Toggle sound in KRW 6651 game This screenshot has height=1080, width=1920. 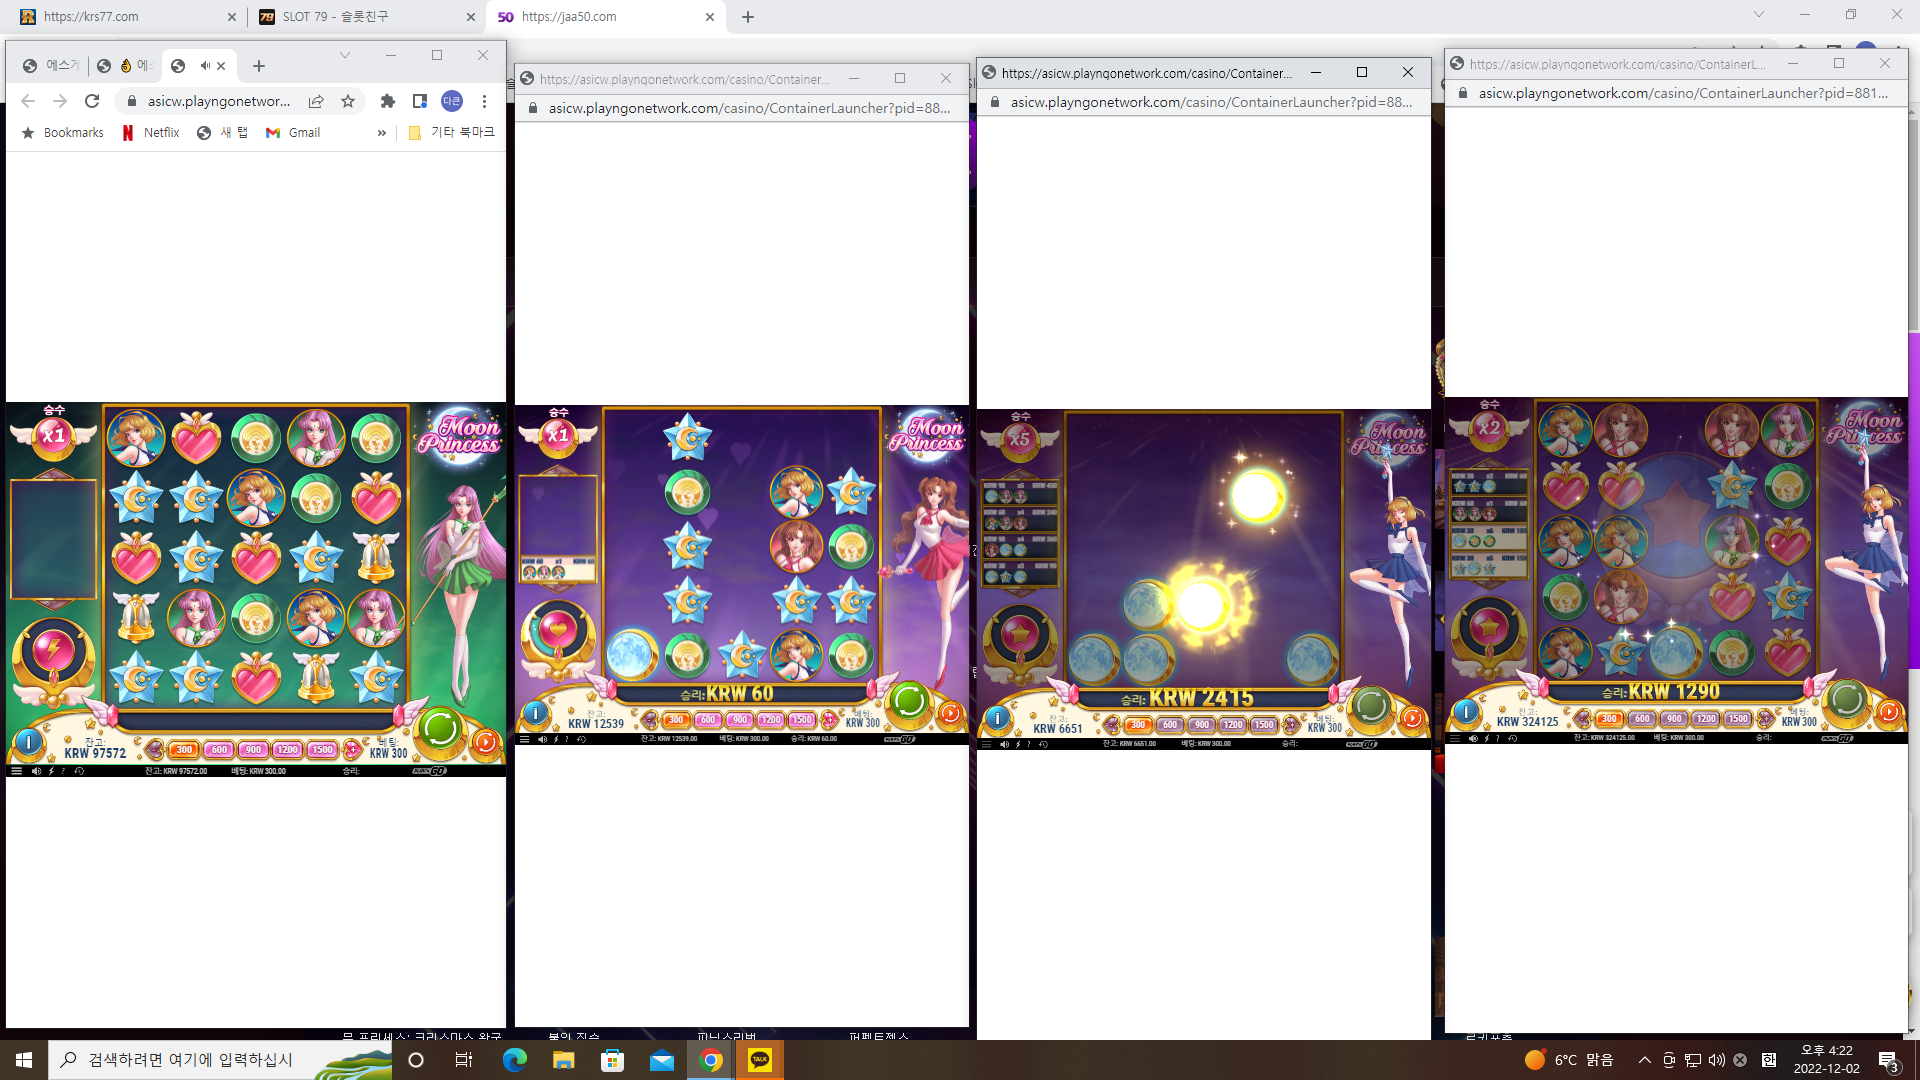(x=1004, y=744)
